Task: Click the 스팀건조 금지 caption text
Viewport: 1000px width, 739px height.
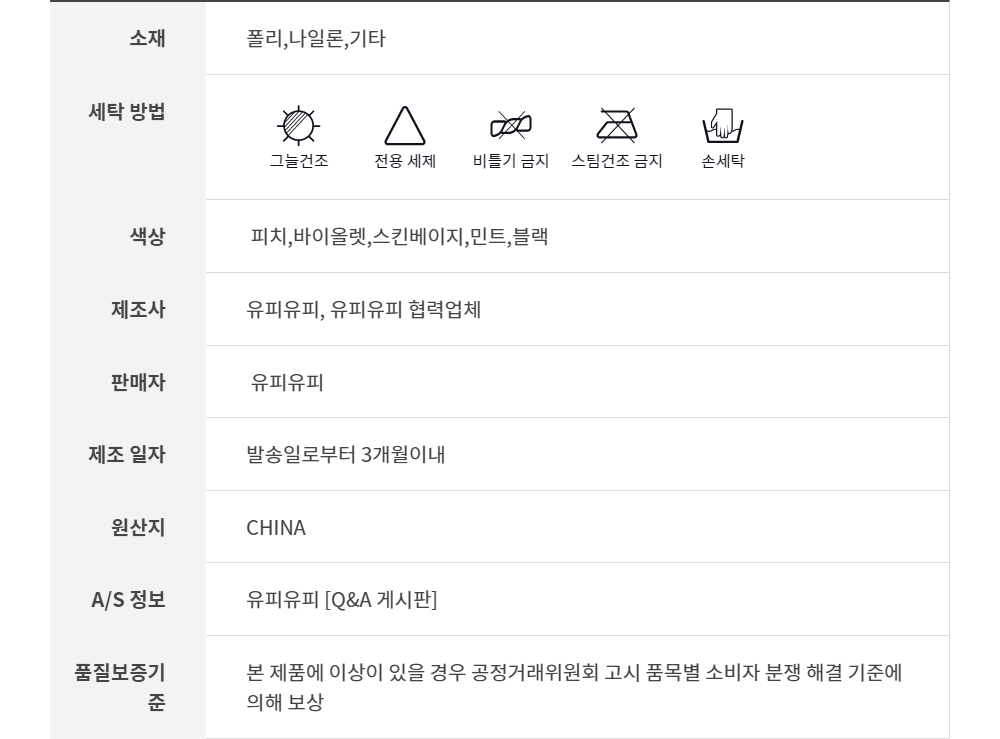Action: pos(617,161)
